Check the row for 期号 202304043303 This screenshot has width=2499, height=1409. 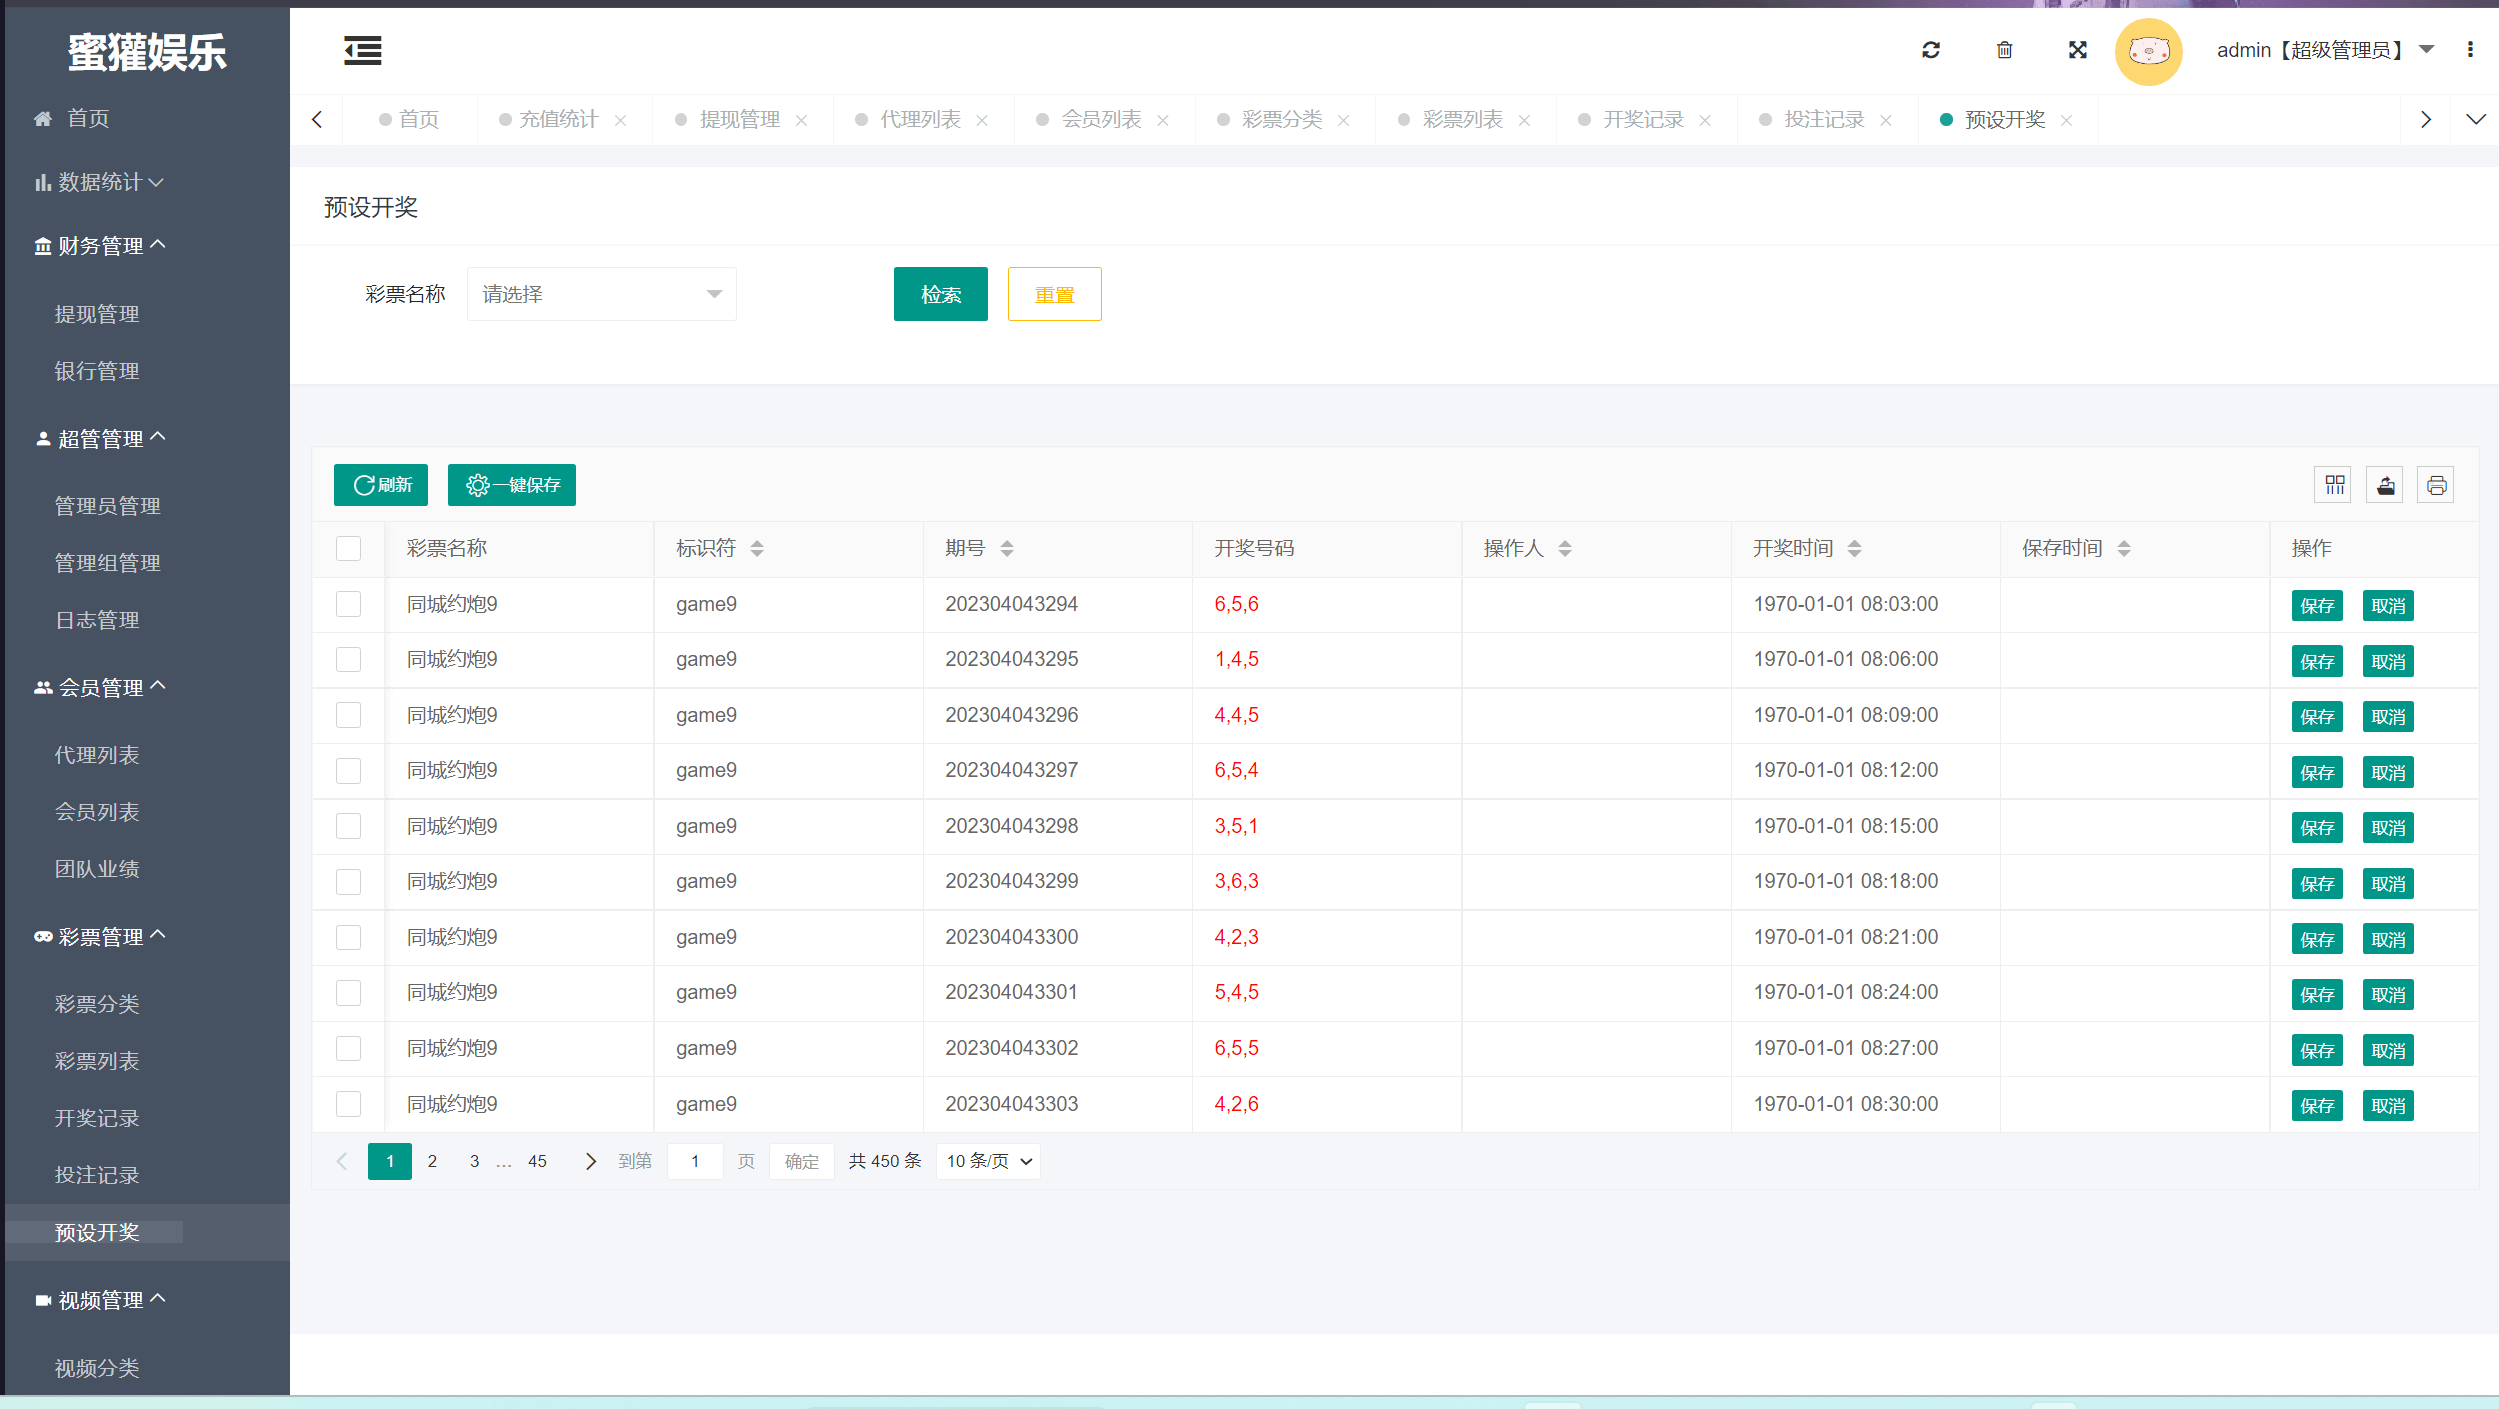pos(348,1104)
